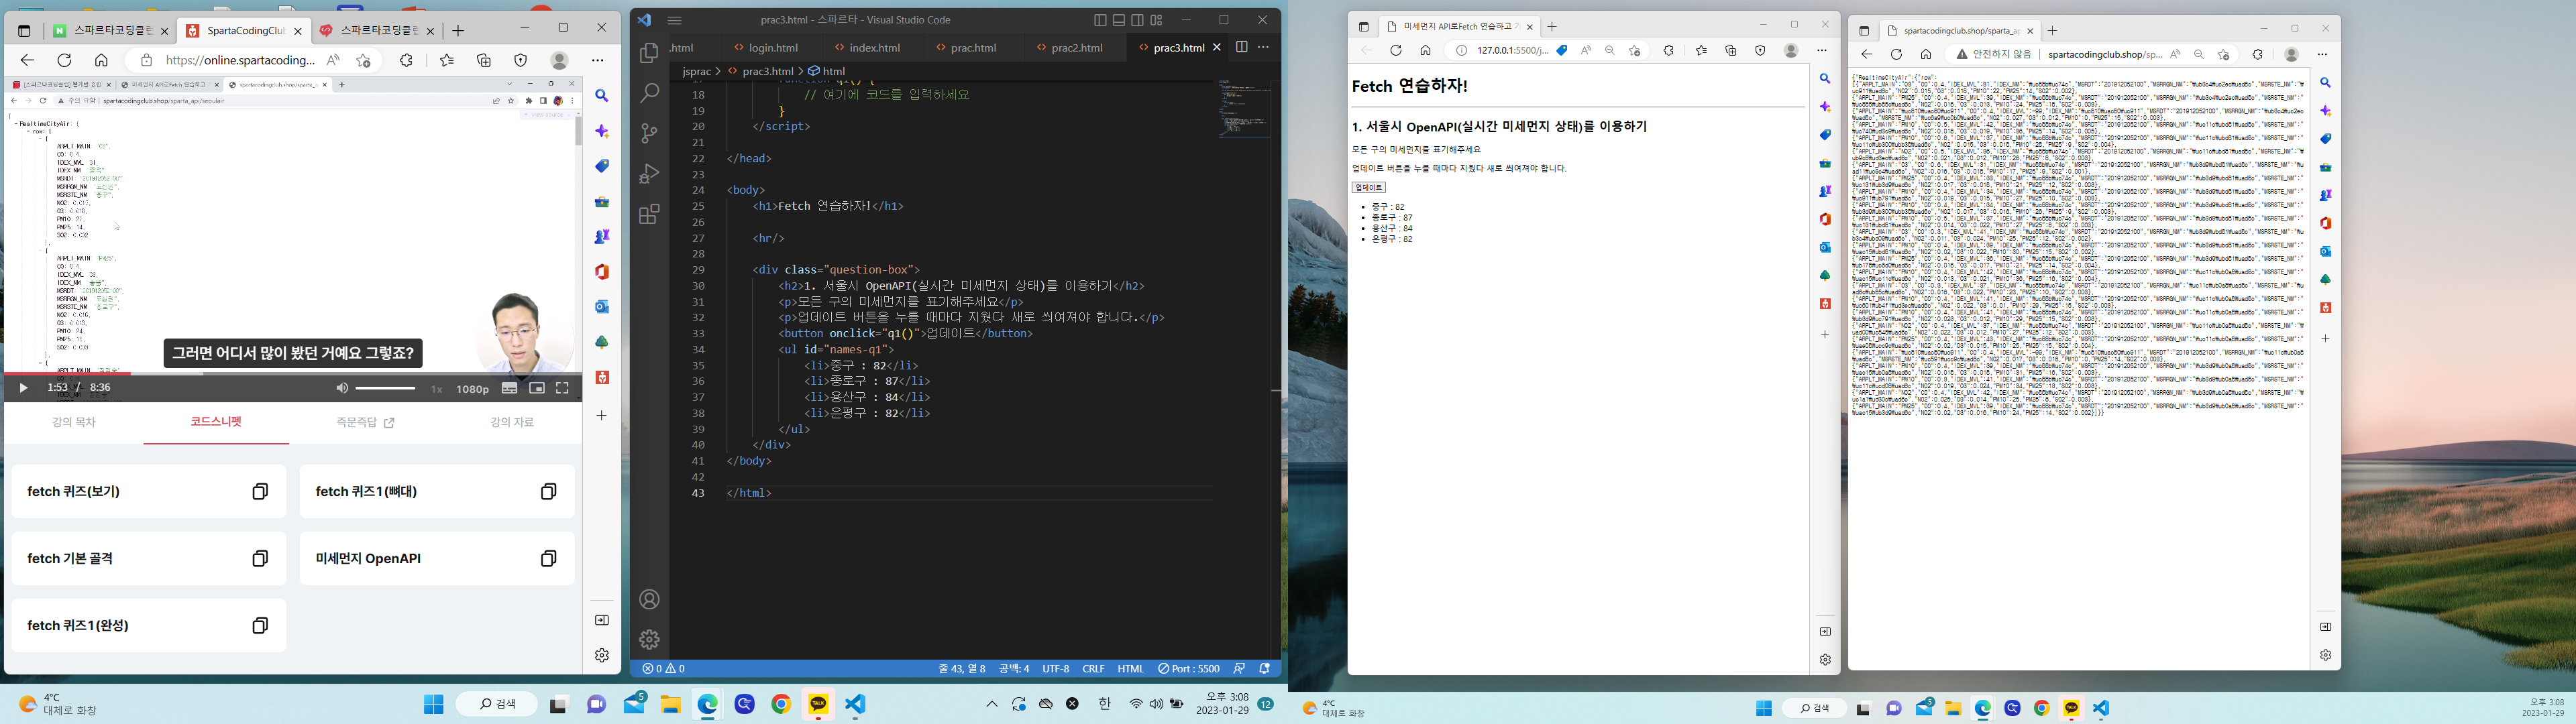Change the HTML language mode
Viewport: 2576px width, 724px height.
pyautogui.click(x=1130, y=669)
